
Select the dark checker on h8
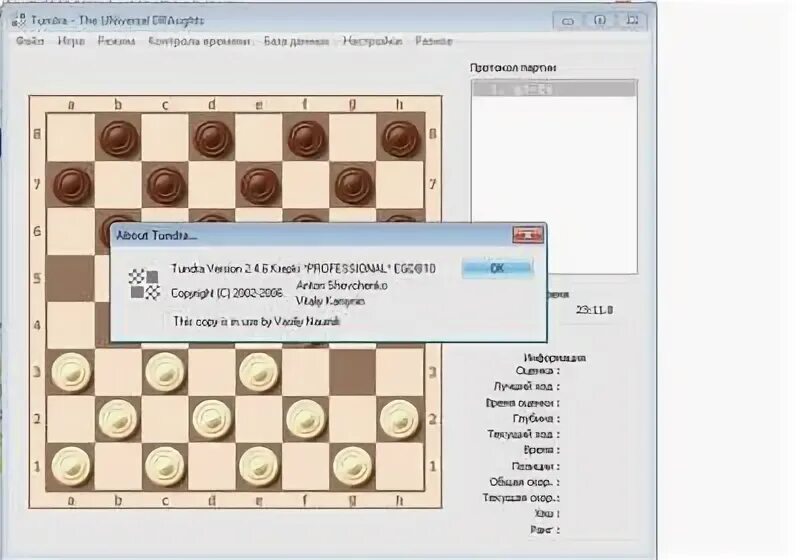click(x=400, y=138)
